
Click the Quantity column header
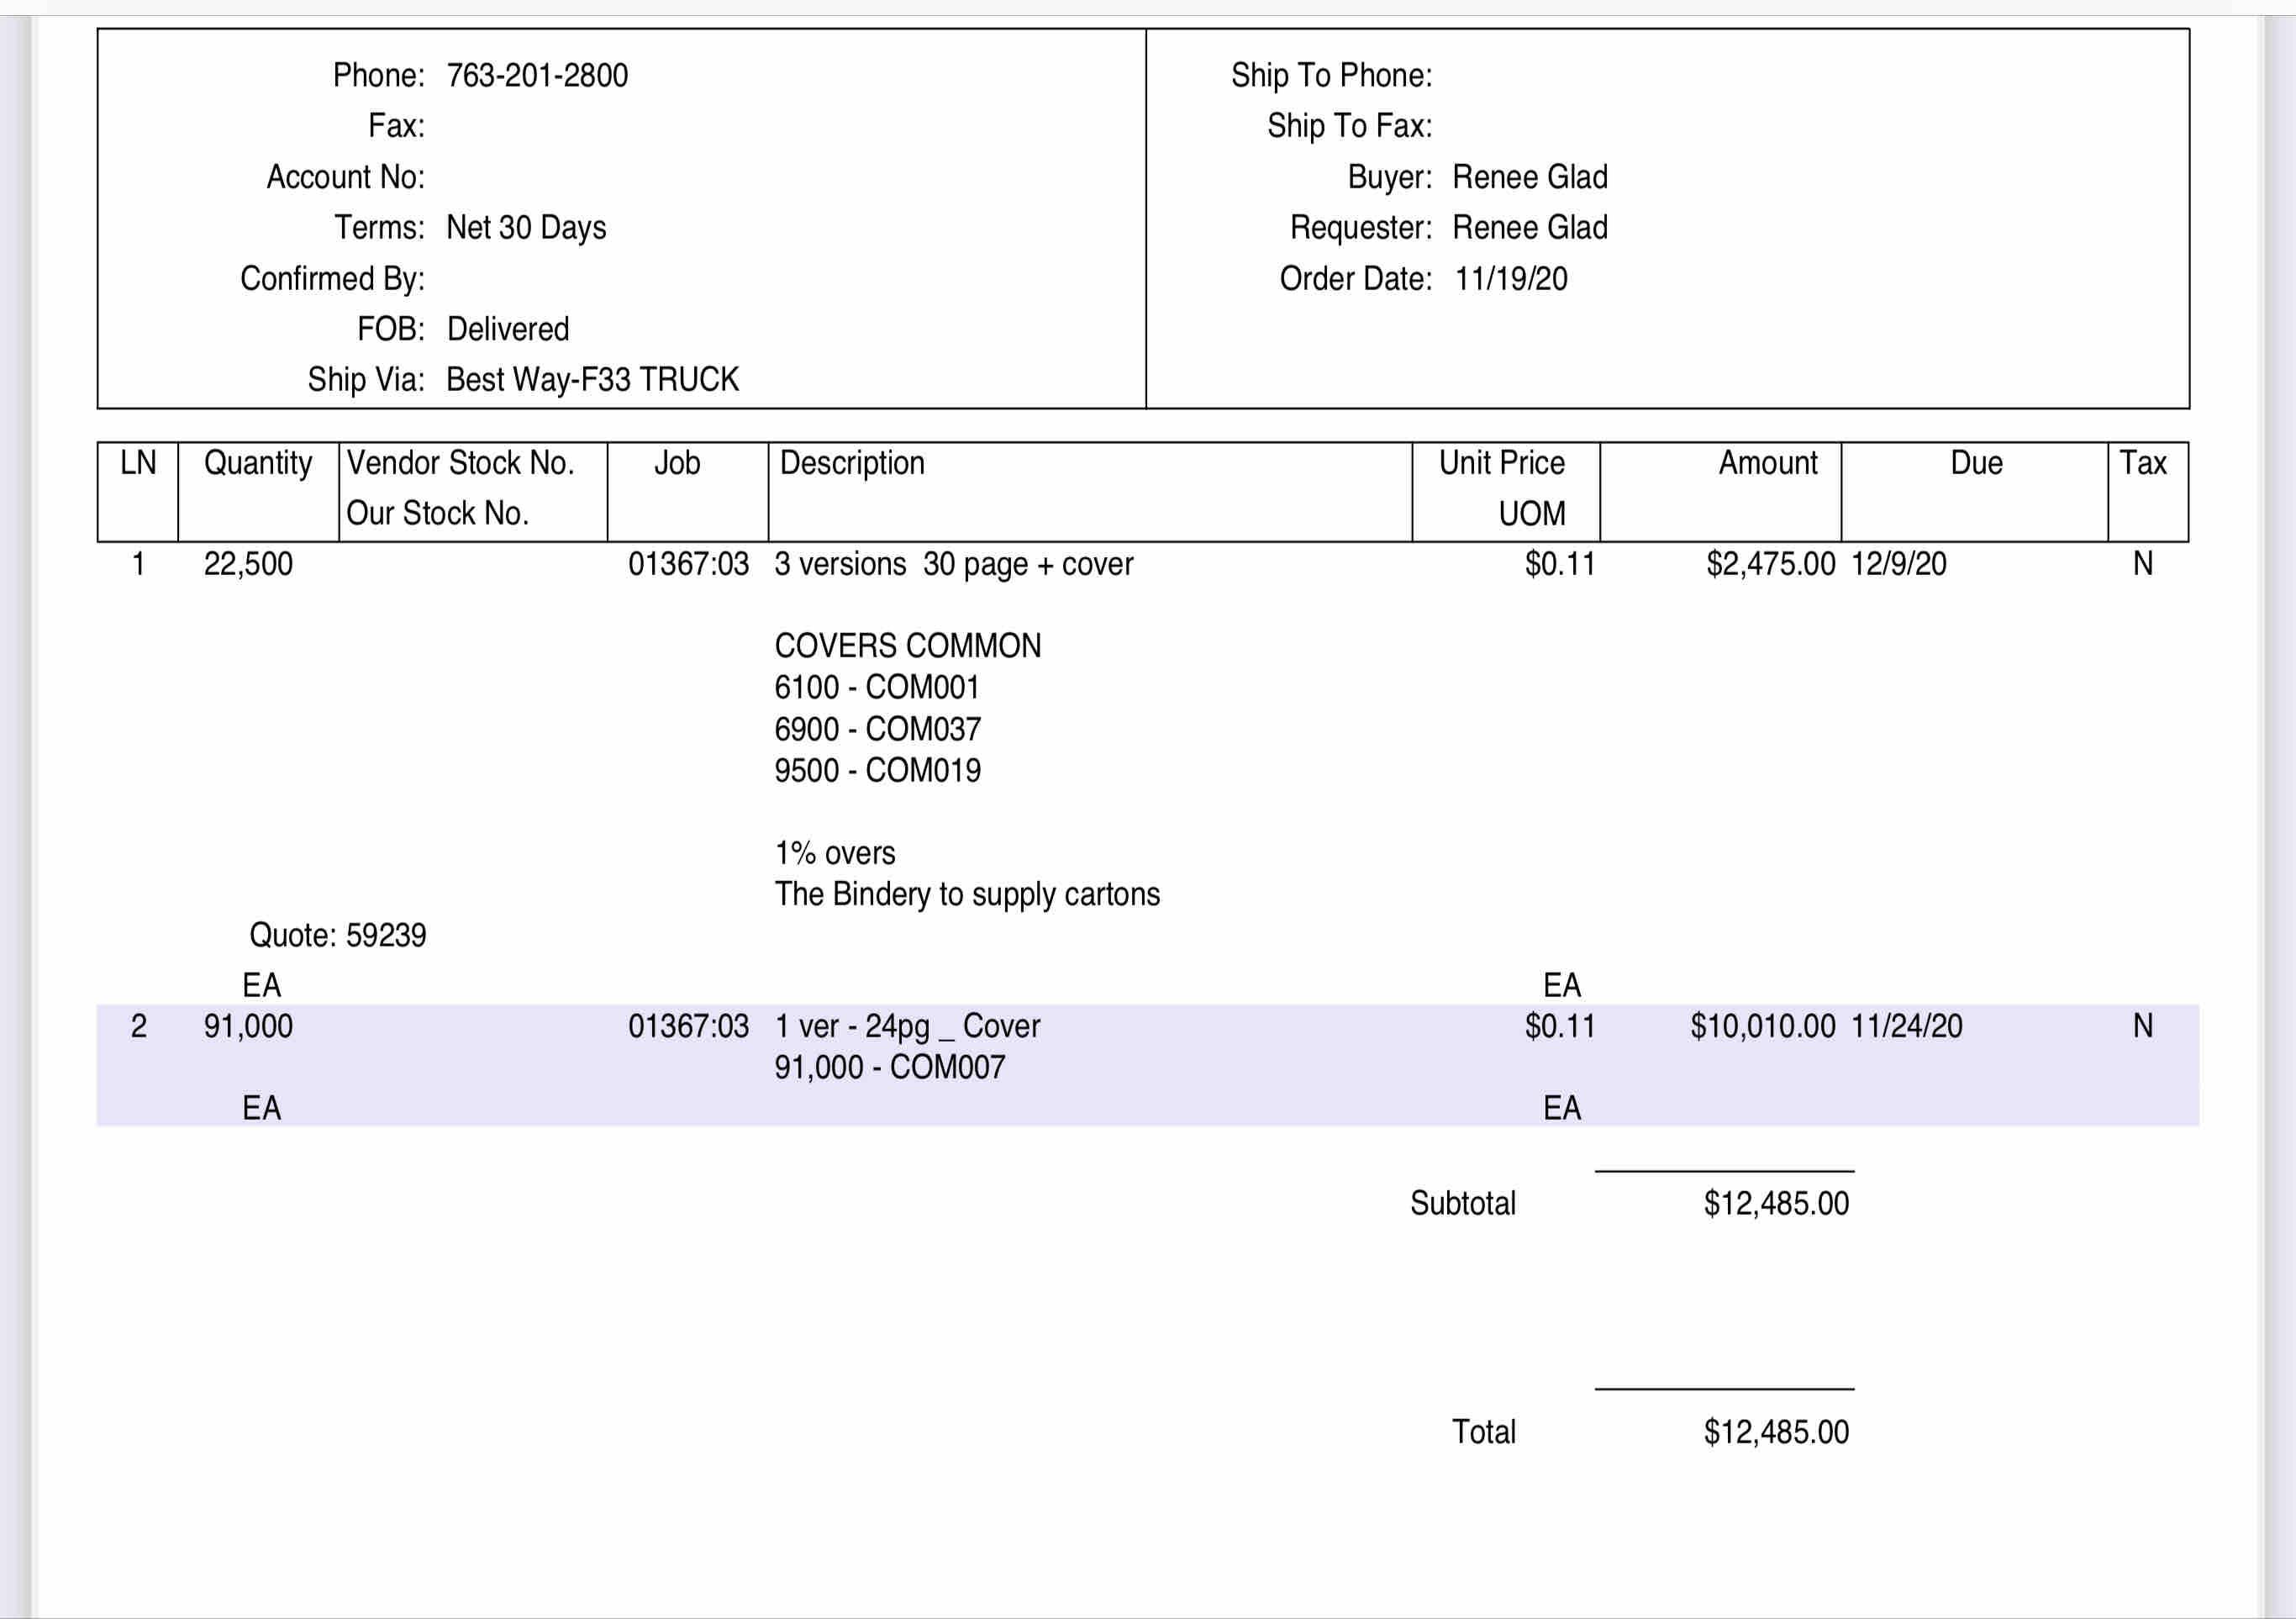[258, 463]
